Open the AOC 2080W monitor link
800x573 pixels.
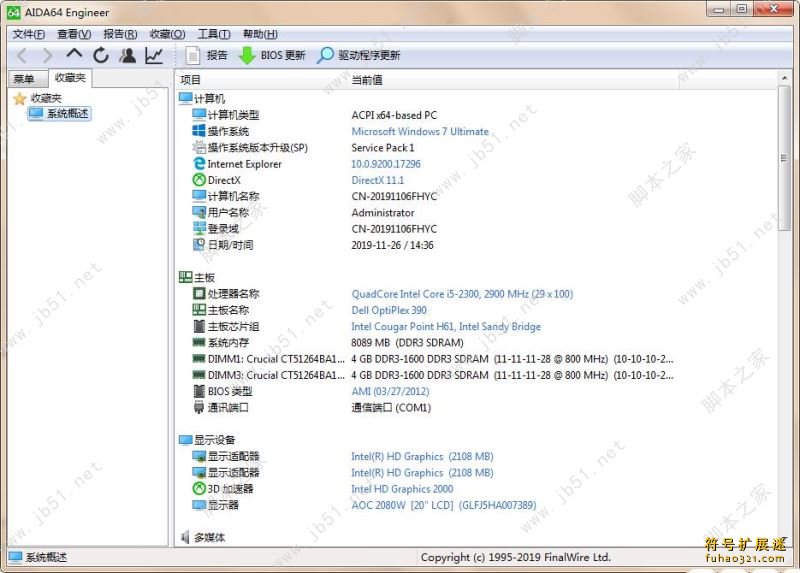[444, 505]
